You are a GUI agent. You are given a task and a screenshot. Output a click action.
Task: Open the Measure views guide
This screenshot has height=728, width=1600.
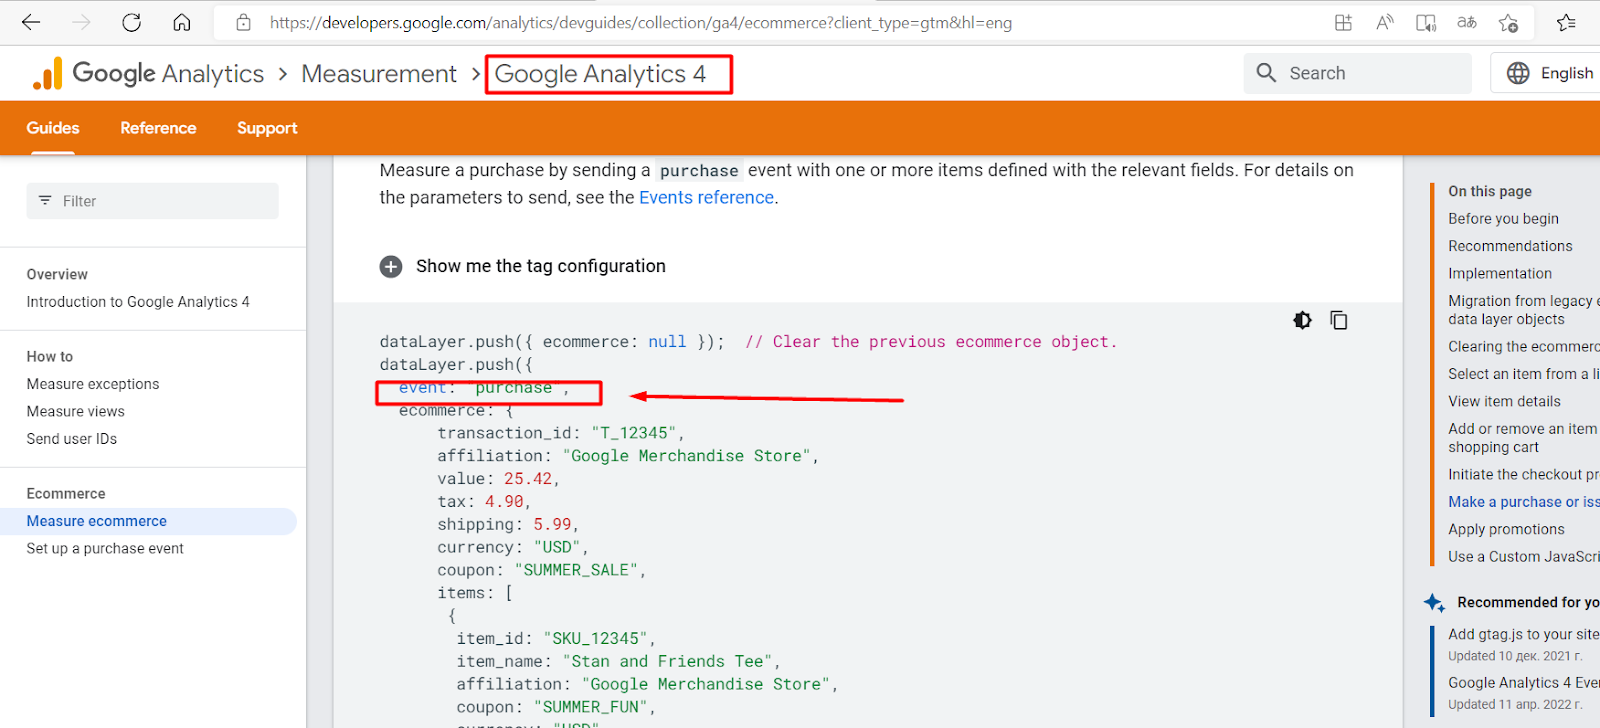tap(76, 411)
